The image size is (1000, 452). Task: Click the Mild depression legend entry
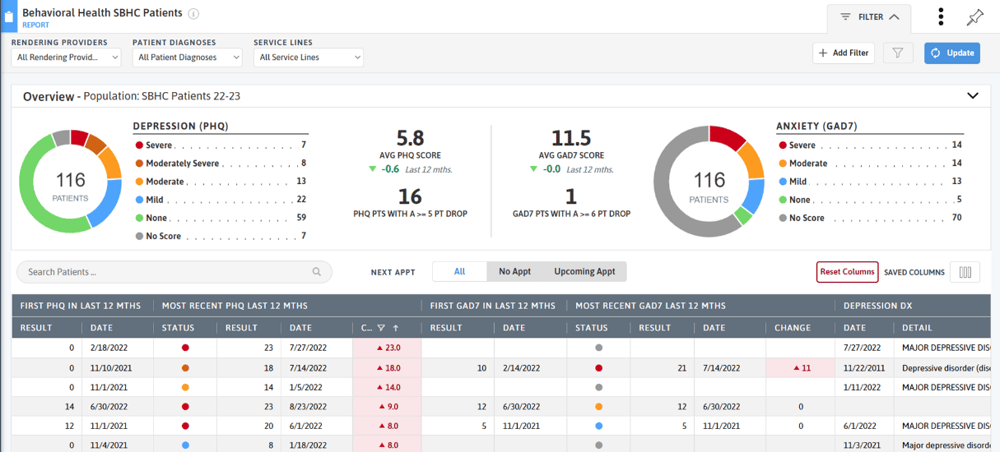tap(220, 200)
